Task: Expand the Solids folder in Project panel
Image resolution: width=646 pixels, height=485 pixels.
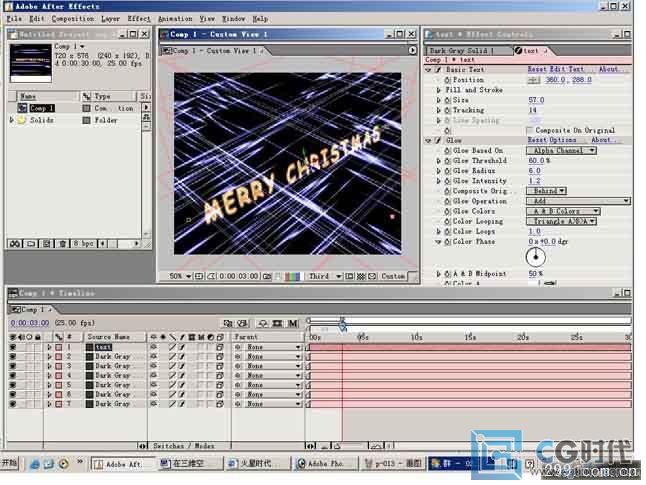Action: point(12,120)
